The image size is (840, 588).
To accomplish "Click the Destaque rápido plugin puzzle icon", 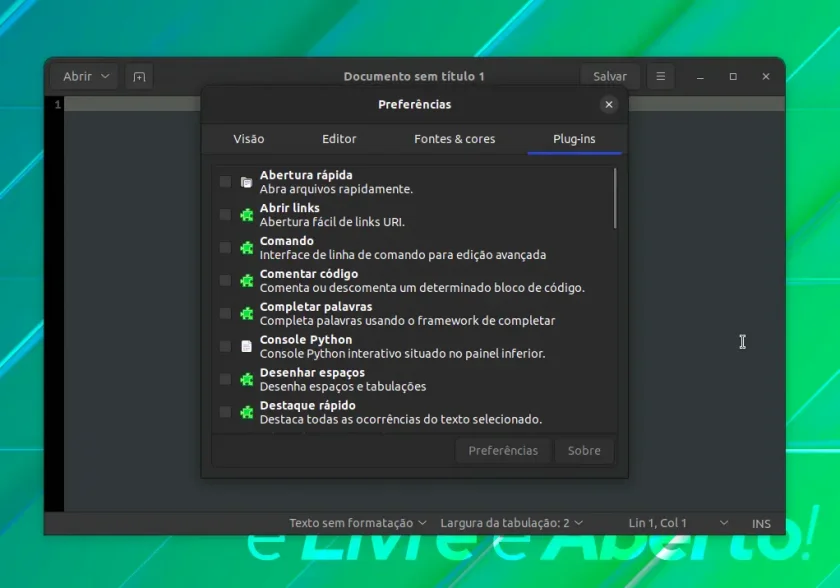I will [246, 412].
